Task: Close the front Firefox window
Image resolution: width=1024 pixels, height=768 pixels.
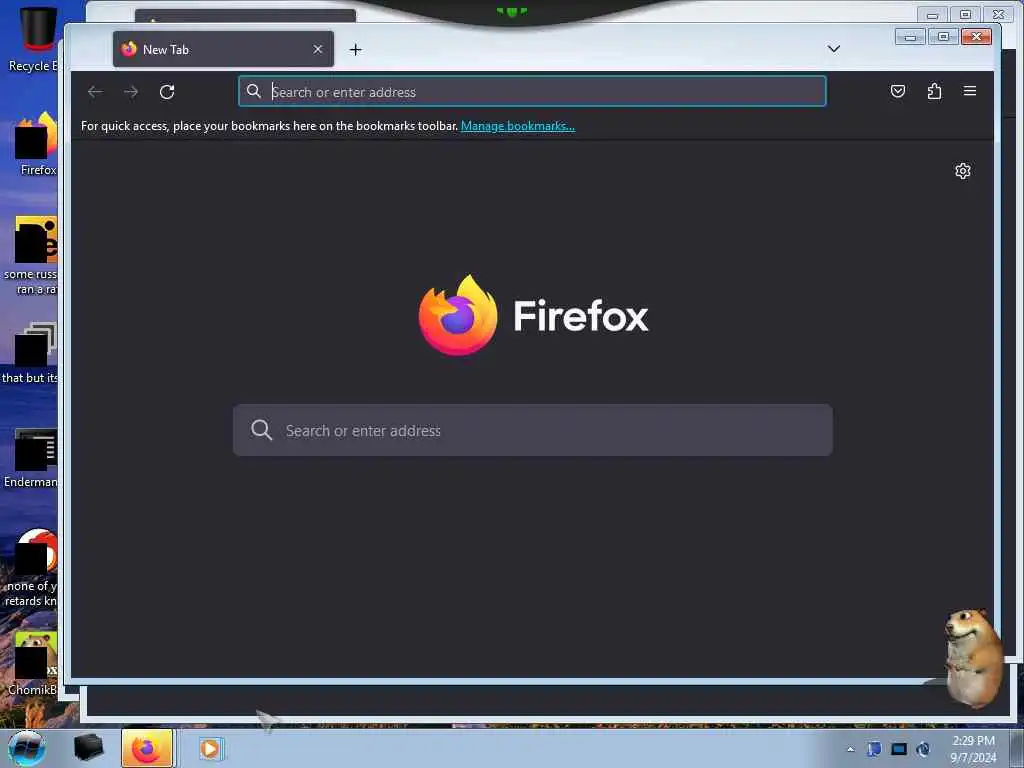Action: 976,37
